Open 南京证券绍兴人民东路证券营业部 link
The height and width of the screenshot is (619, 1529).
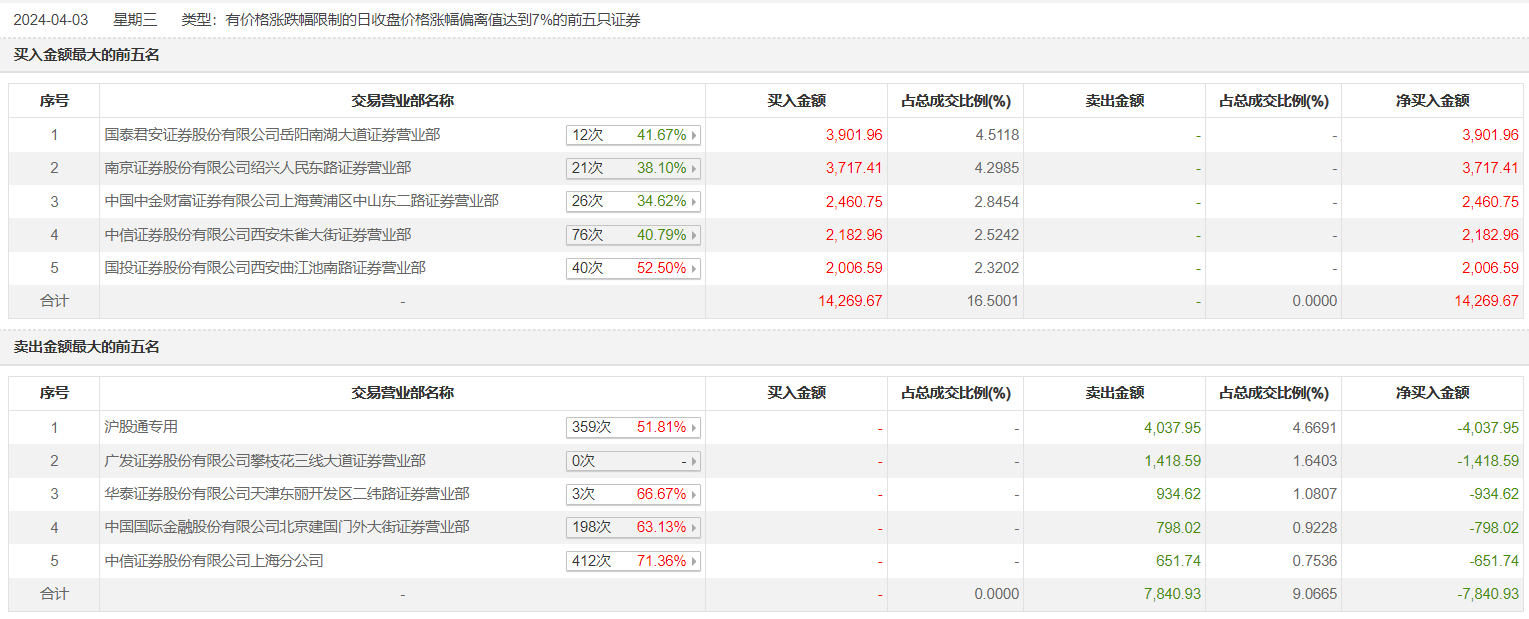(x=258, y=168)
